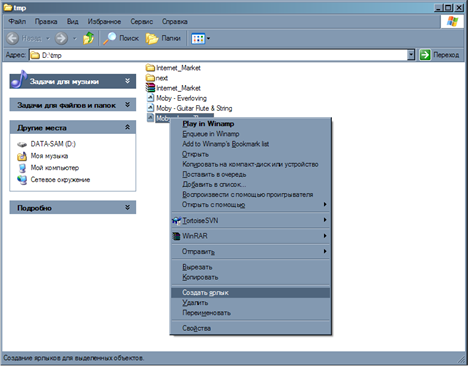The height and width of the screenshot is (366, 468).
Task: Select the Internet_Market WinRAR archive icon
Action: click(150, 88)
